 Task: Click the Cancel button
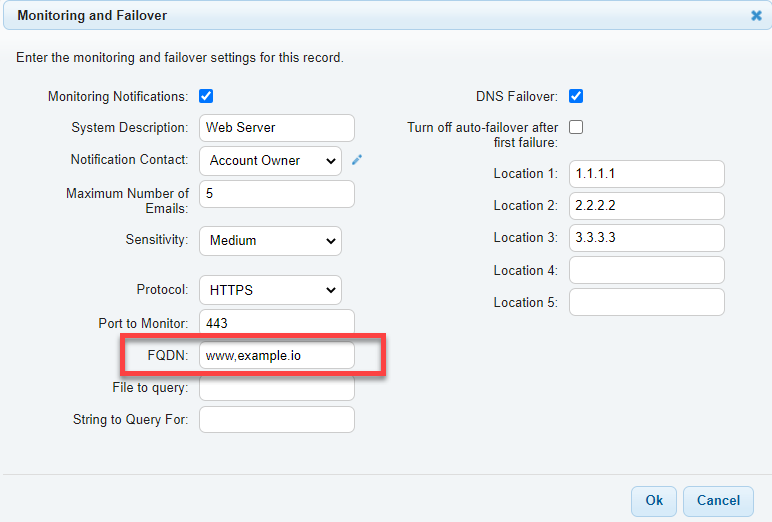pos(718,501)
